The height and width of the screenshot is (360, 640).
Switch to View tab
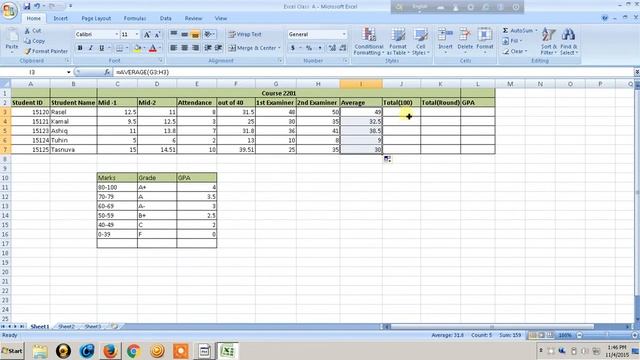click(221, 18)
